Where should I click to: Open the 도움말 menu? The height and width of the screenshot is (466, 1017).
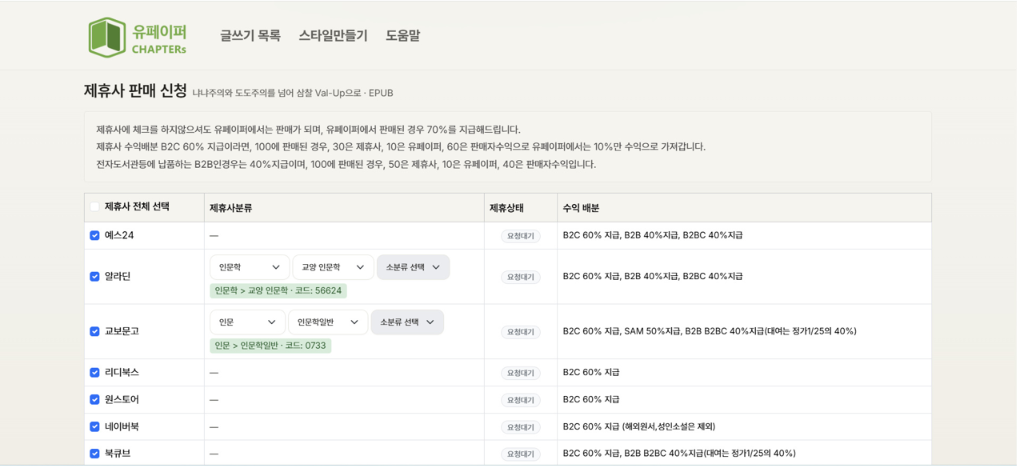pyautogui.click(x=403, y=36)
